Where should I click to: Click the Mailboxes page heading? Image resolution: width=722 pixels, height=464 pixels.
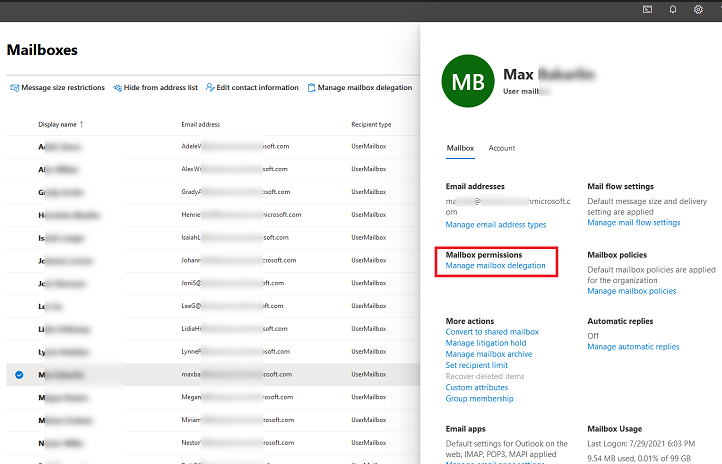tap(42, 50)
